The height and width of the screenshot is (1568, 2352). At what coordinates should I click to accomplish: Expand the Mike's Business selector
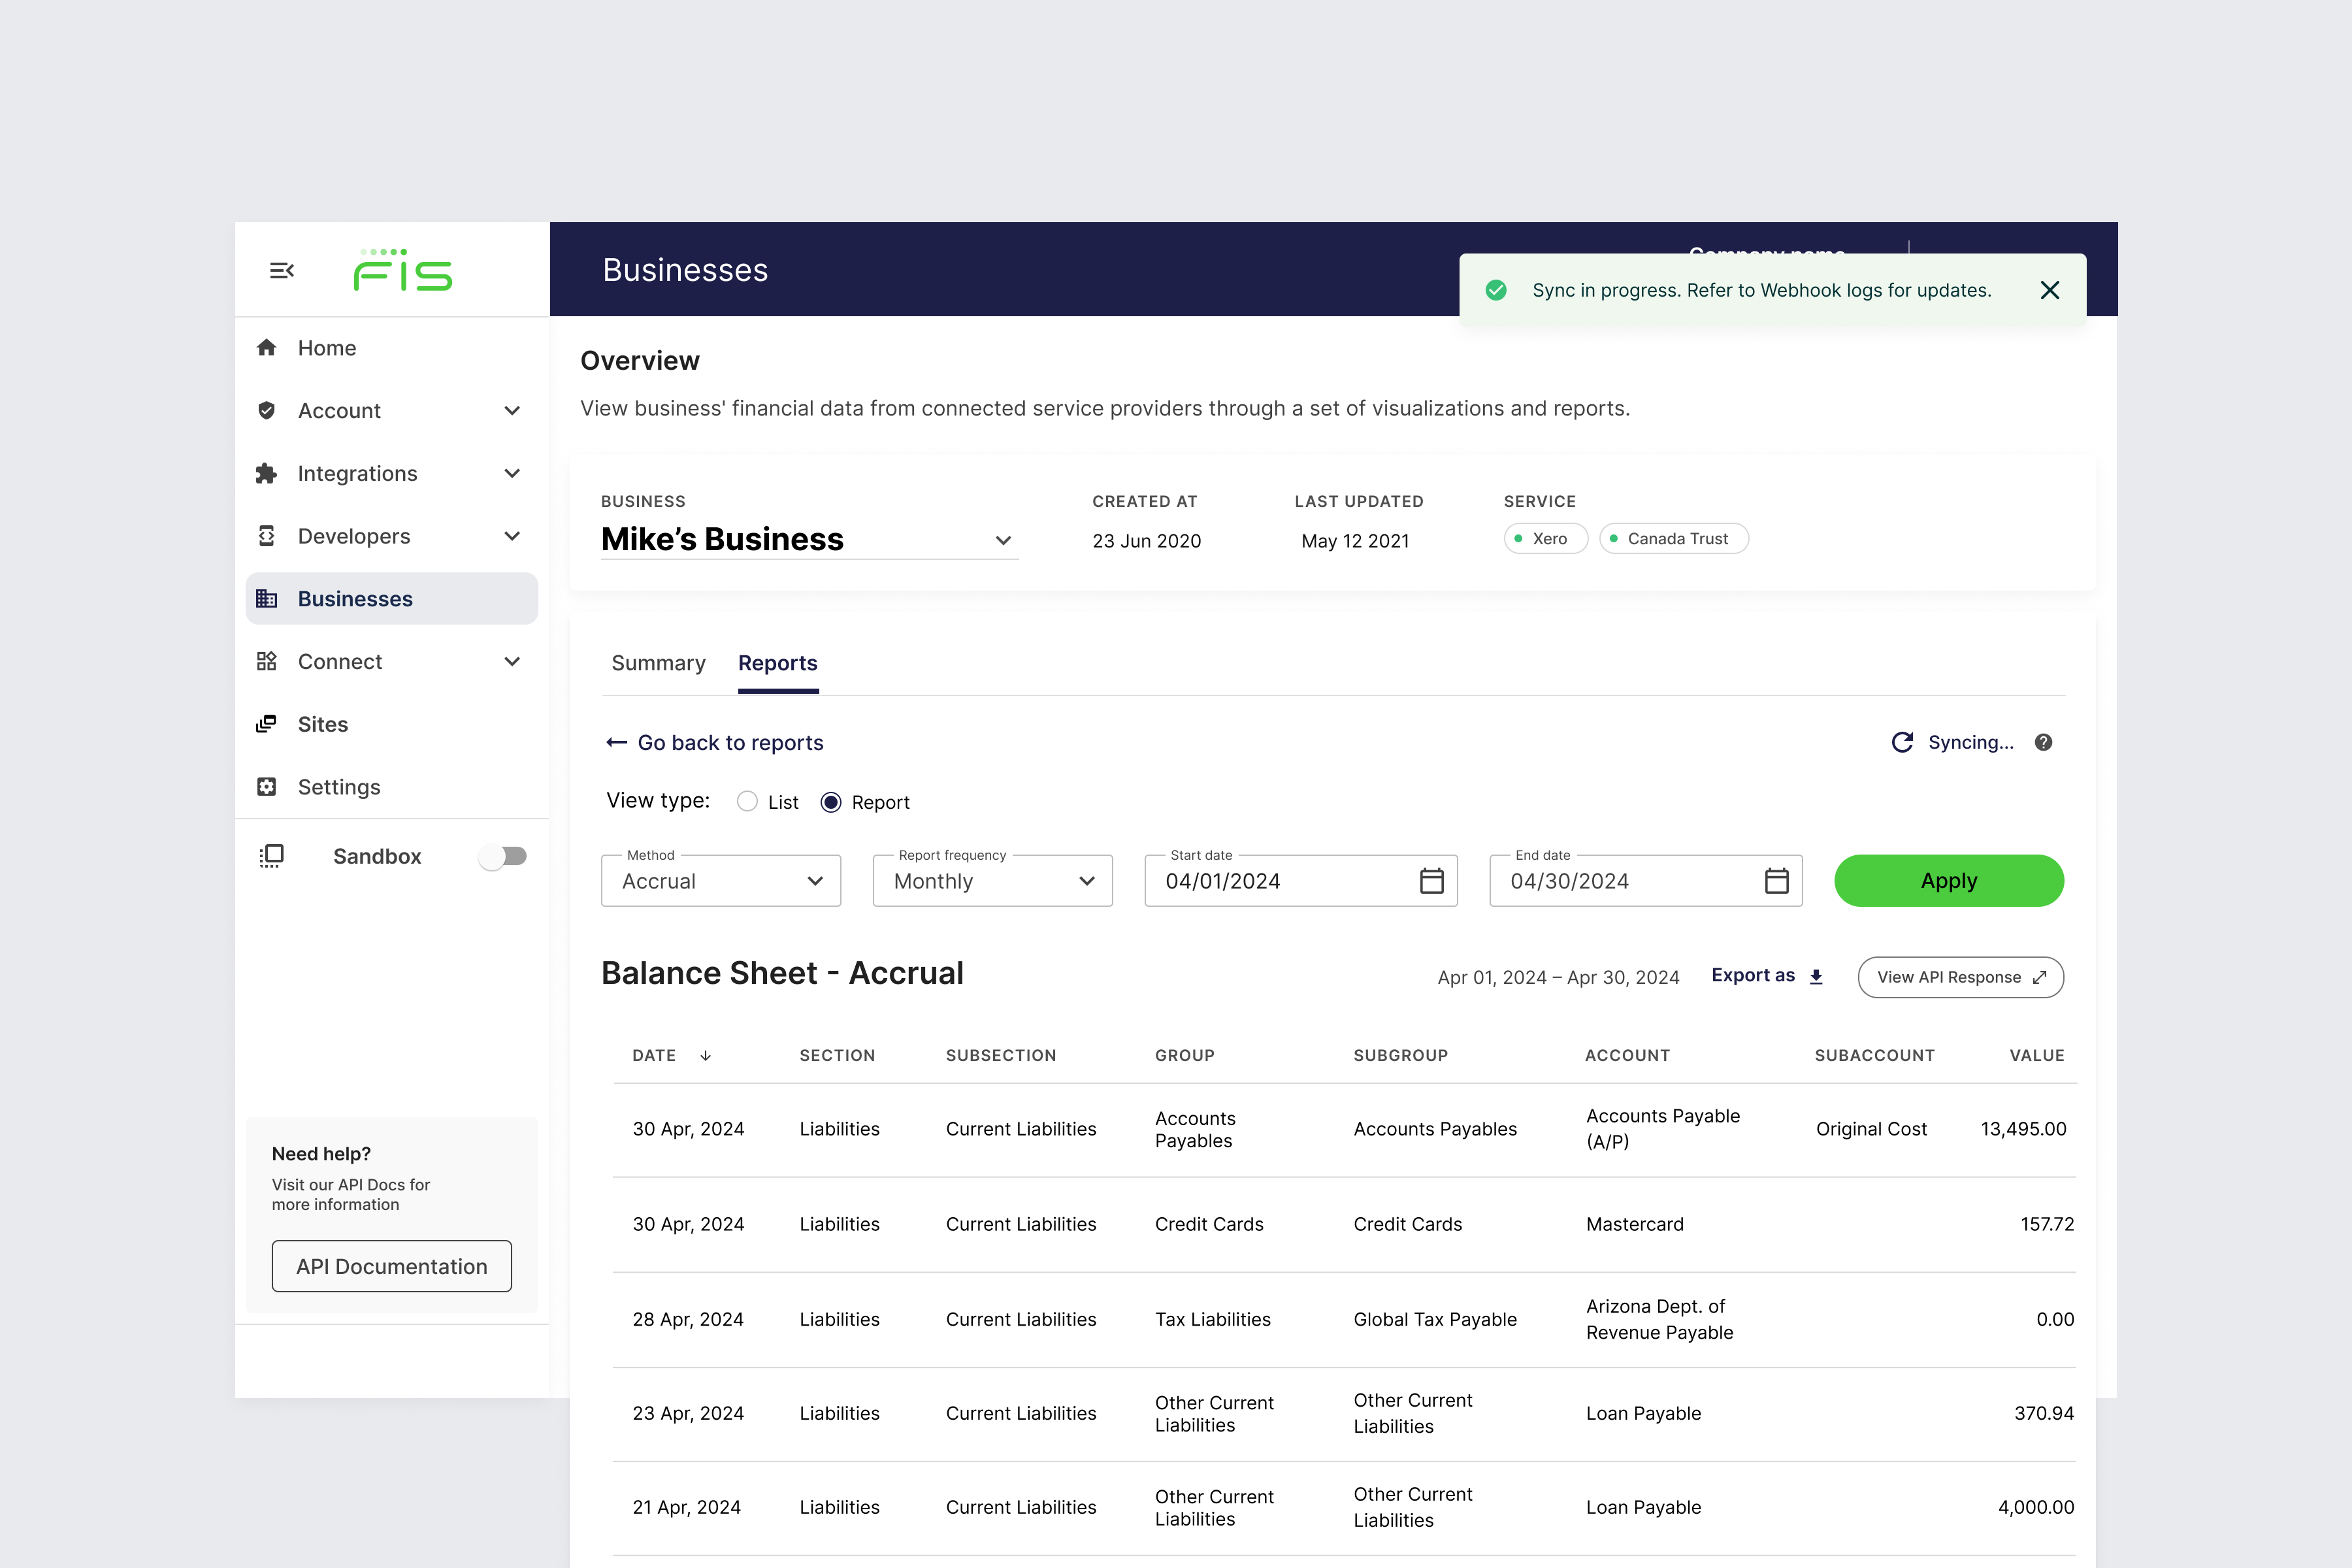tap(1003, 540)
